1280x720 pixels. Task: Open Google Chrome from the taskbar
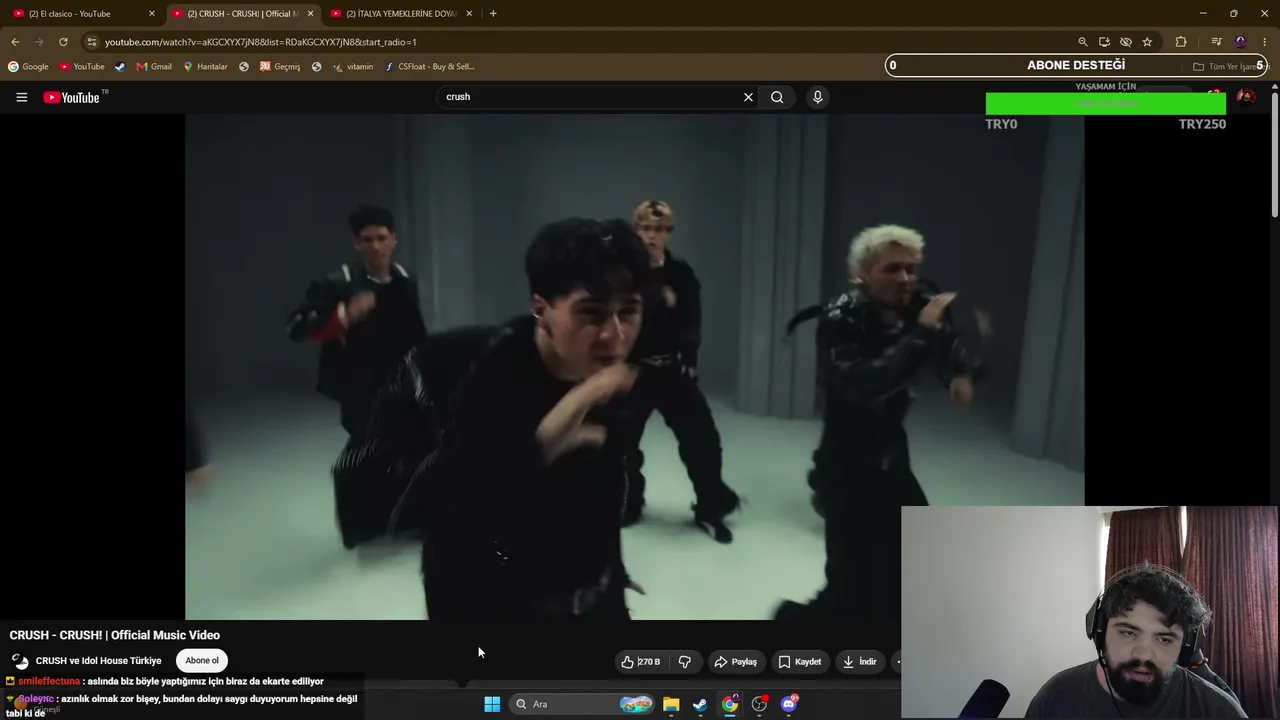[730, 704]
